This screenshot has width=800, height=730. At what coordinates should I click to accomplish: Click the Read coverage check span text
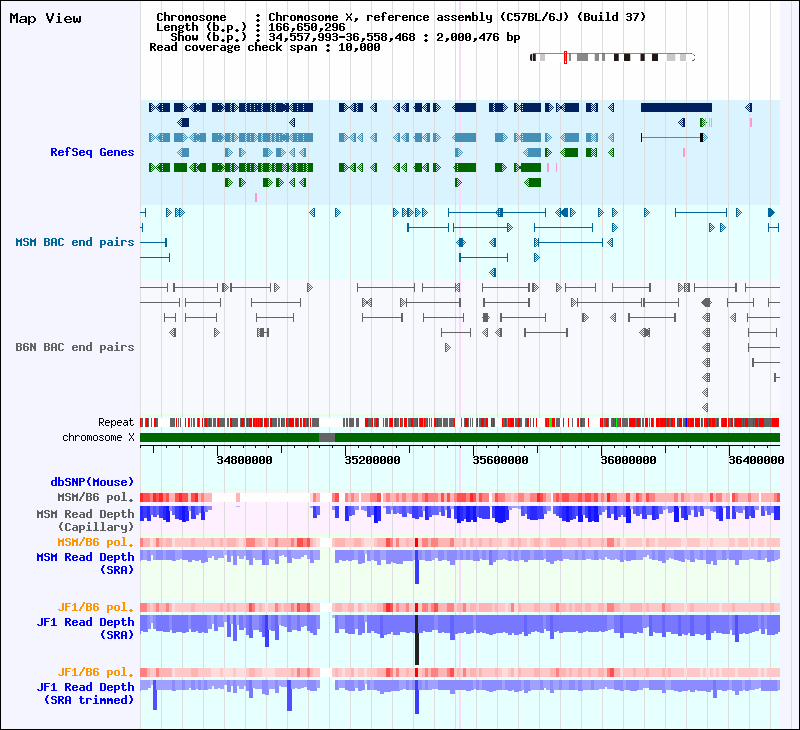(265, 47)
